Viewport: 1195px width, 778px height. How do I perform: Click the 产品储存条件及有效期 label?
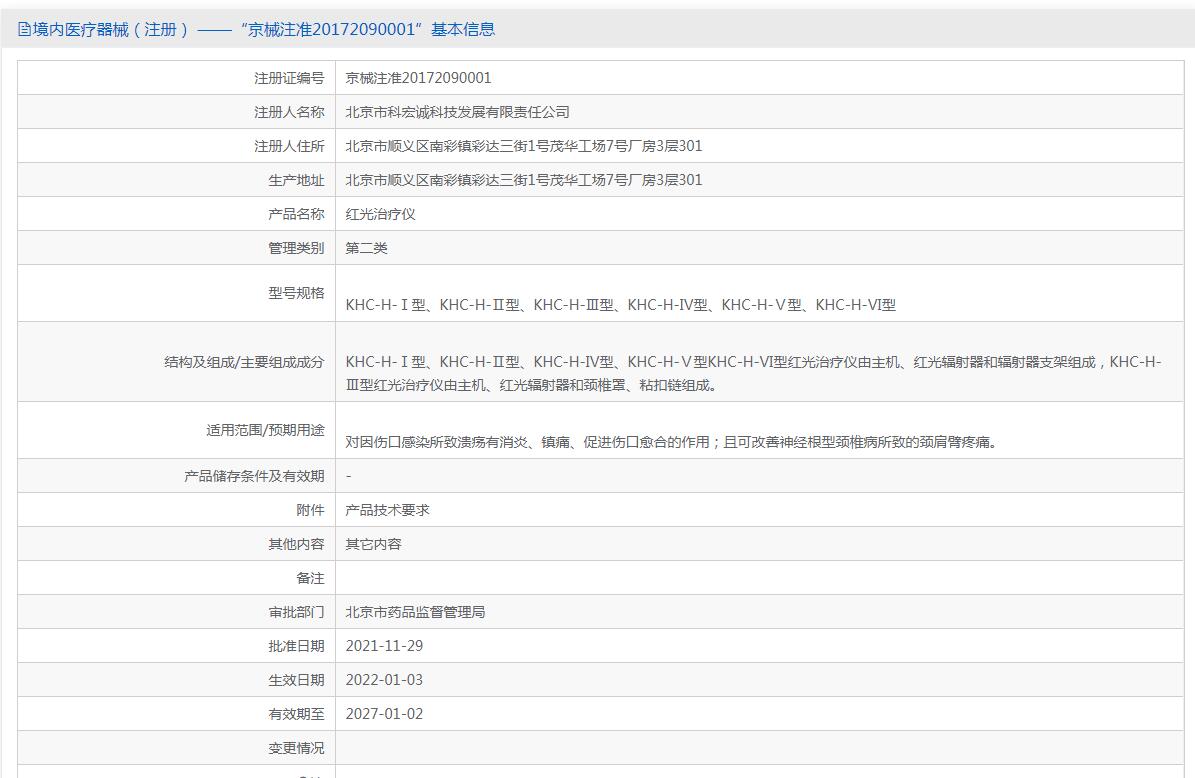(254, 475)
